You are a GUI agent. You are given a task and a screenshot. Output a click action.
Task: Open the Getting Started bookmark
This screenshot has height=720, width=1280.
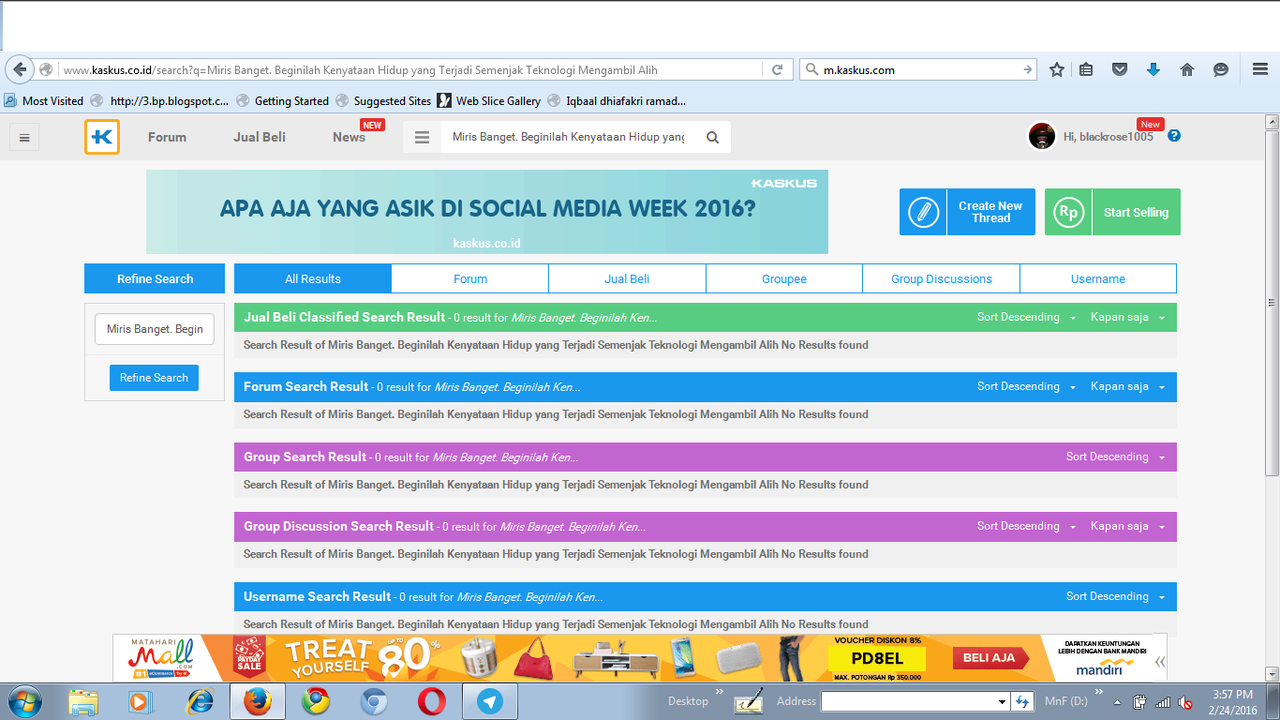tap(283, 101)
